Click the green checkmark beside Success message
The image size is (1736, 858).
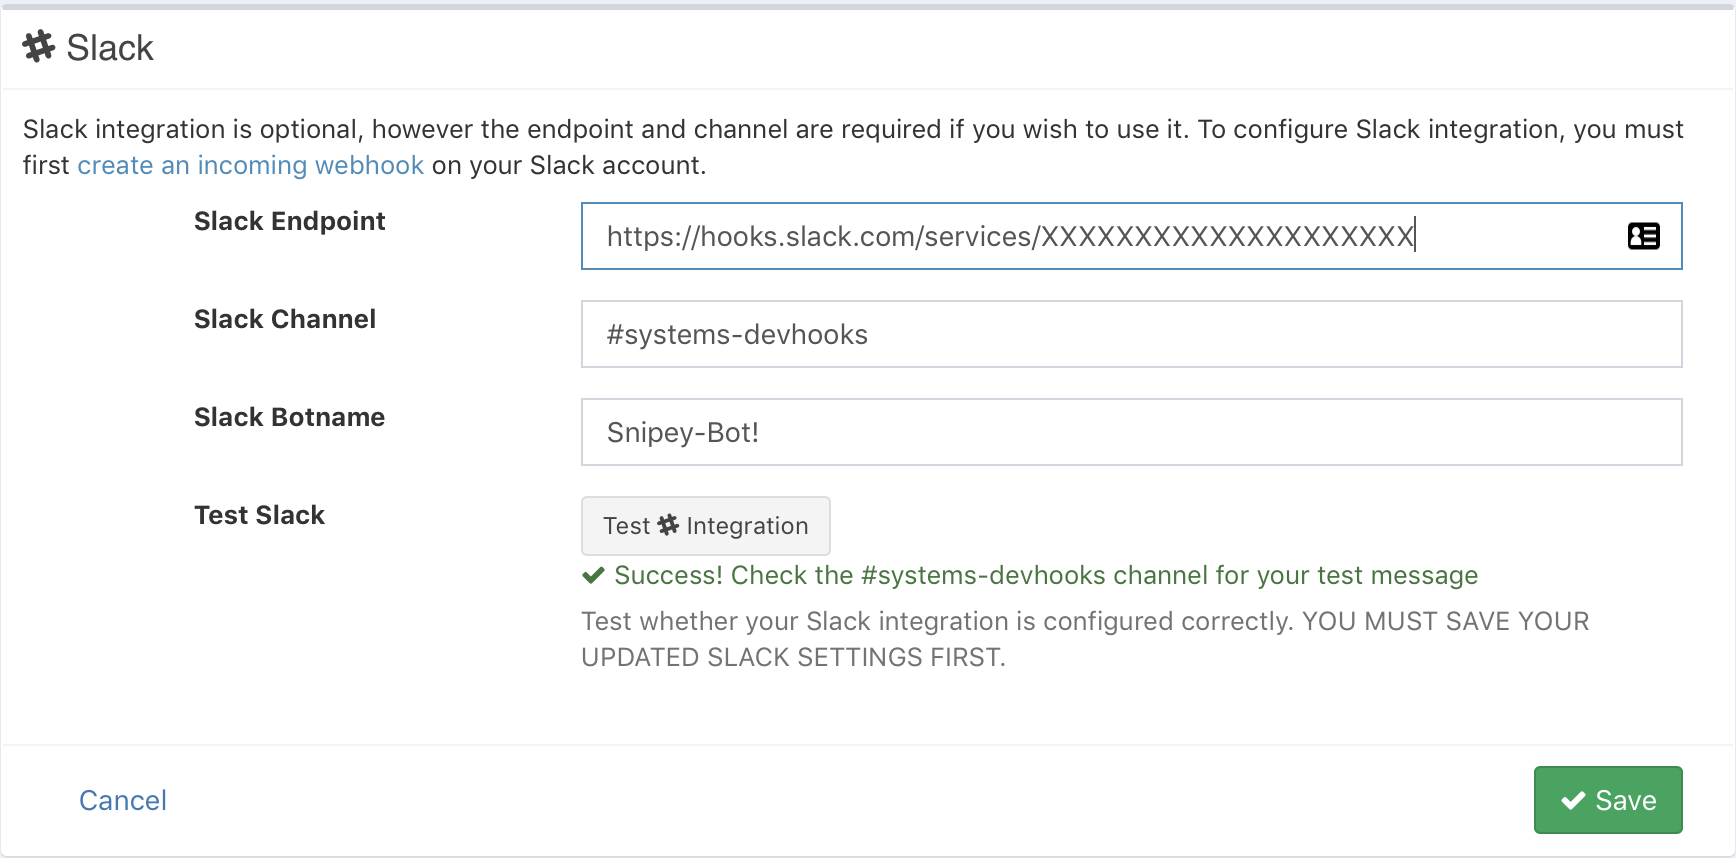pos(593,575)
